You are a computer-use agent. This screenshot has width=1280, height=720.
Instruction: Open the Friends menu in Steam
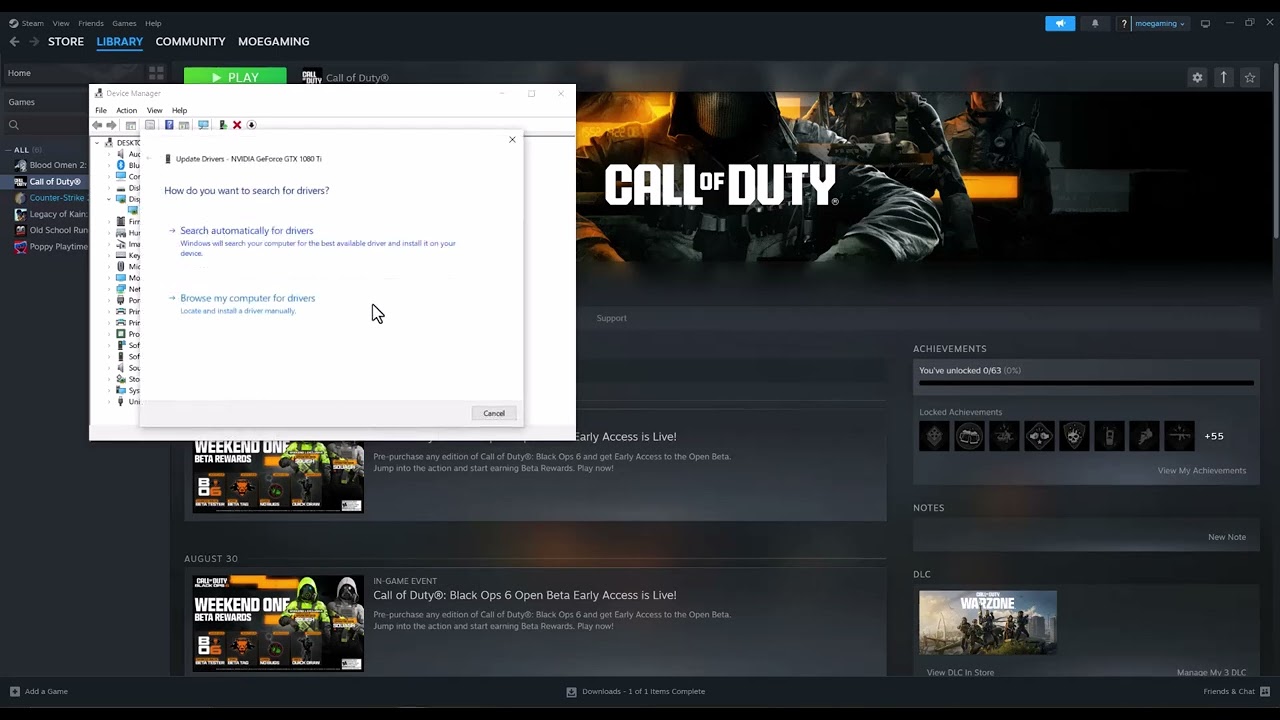pyautogui.click(x=90, y=23)
